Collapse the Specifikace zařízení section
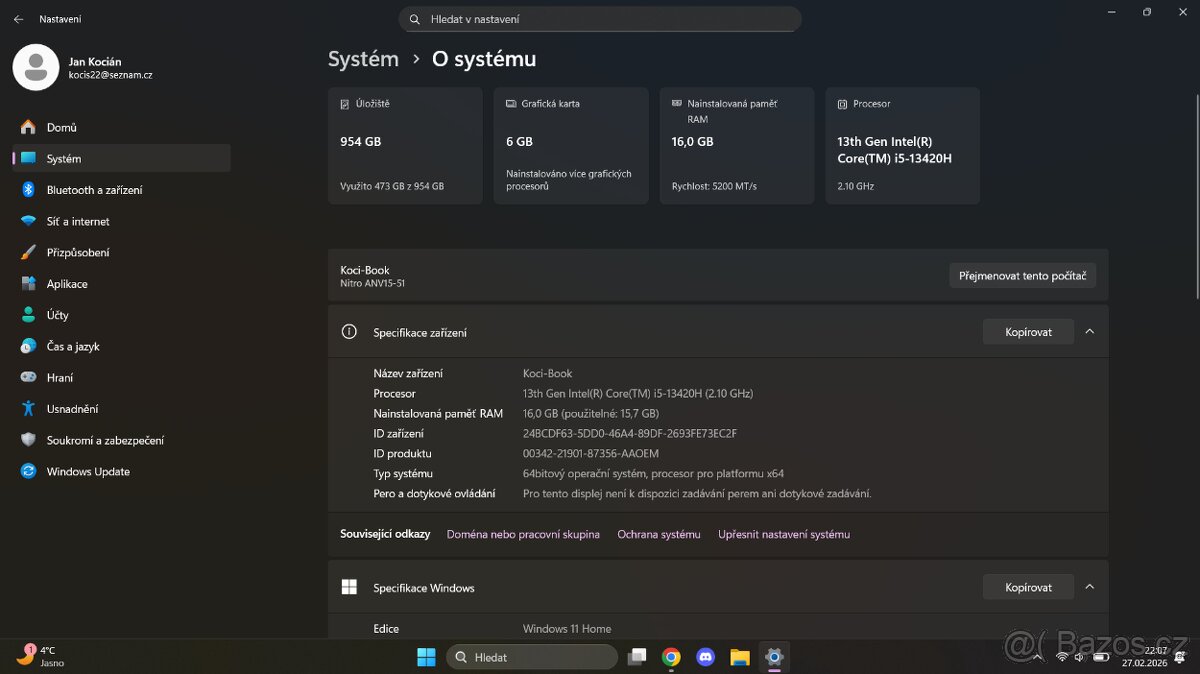The height and width of the screenshot is (674, 1200). [1089, 331]
